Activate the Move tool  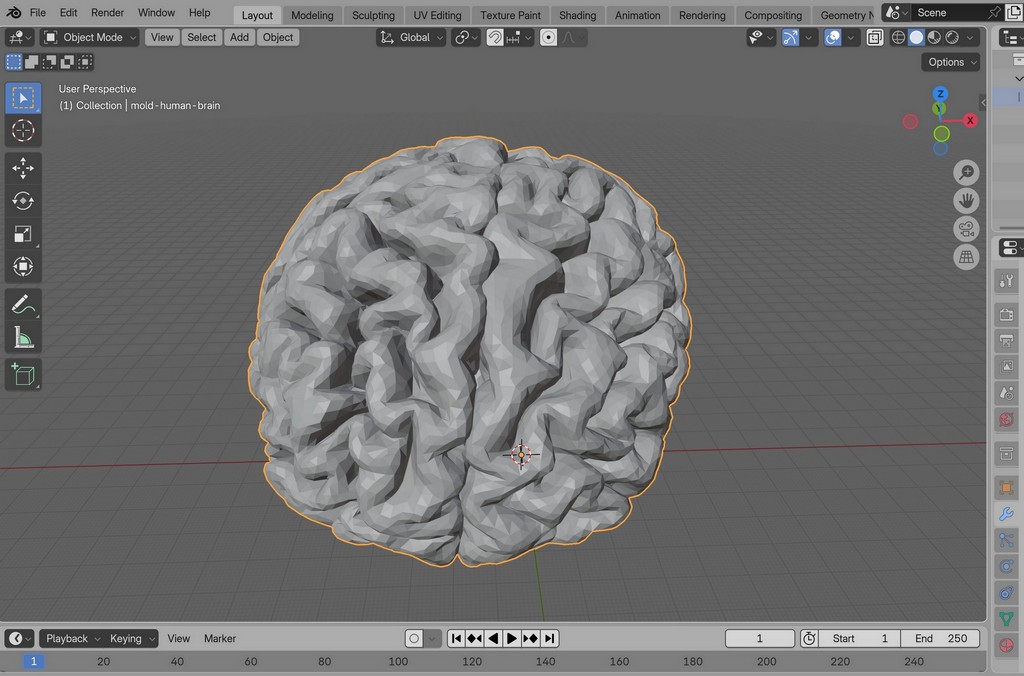23,168
